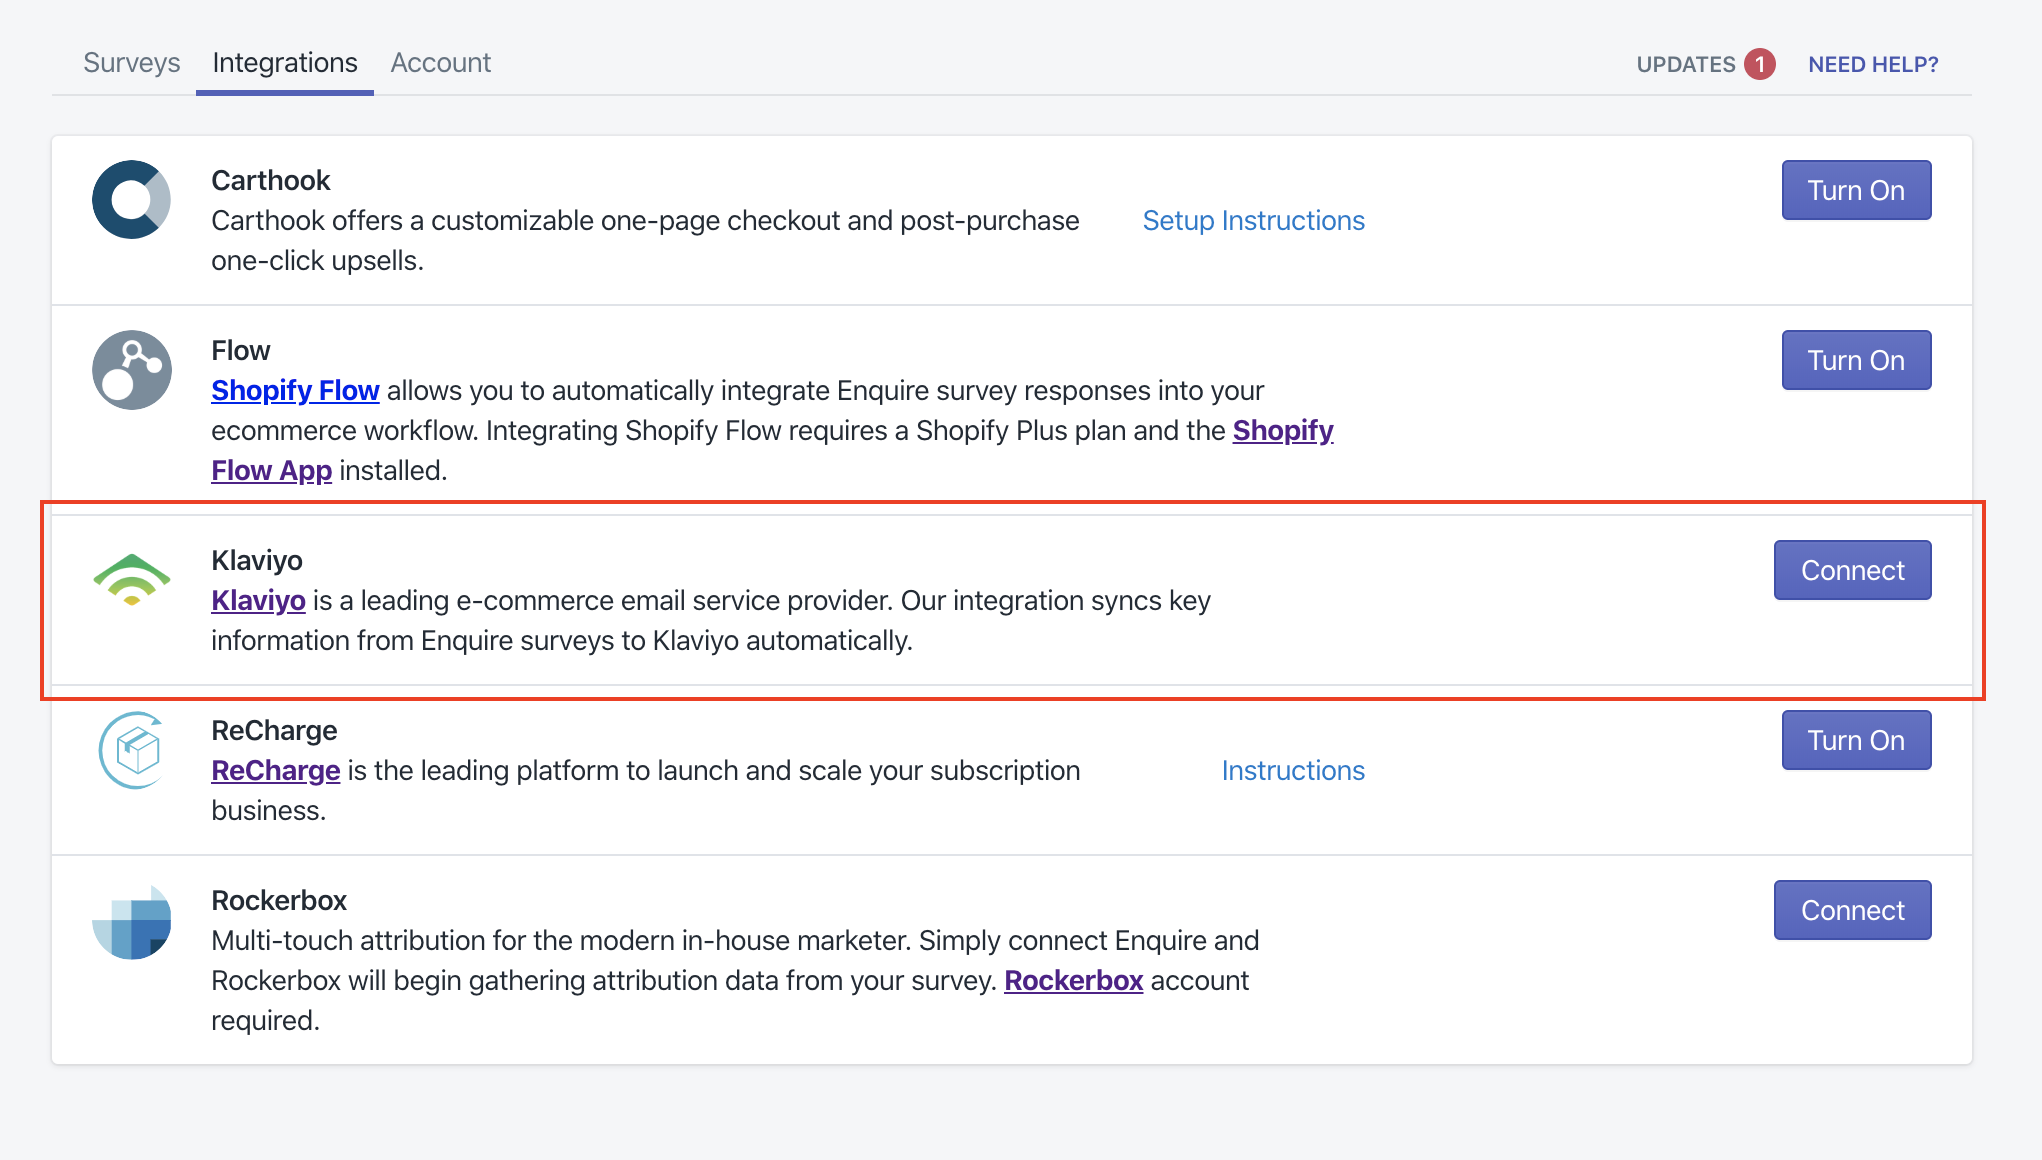Open the Account tab
Viewport: 2042px width, 1160px height.
coord(440,63)
